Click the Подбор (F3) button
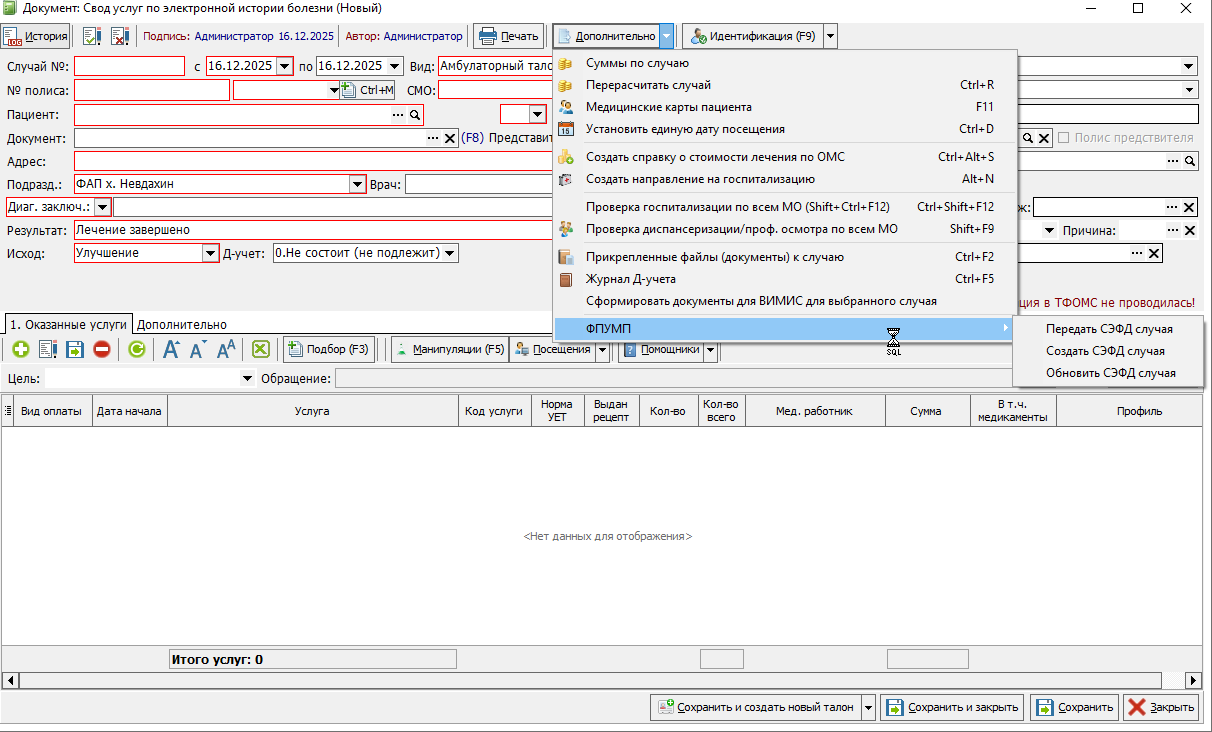The height and width of the screenshot is (732, 1212). (328, 350)
